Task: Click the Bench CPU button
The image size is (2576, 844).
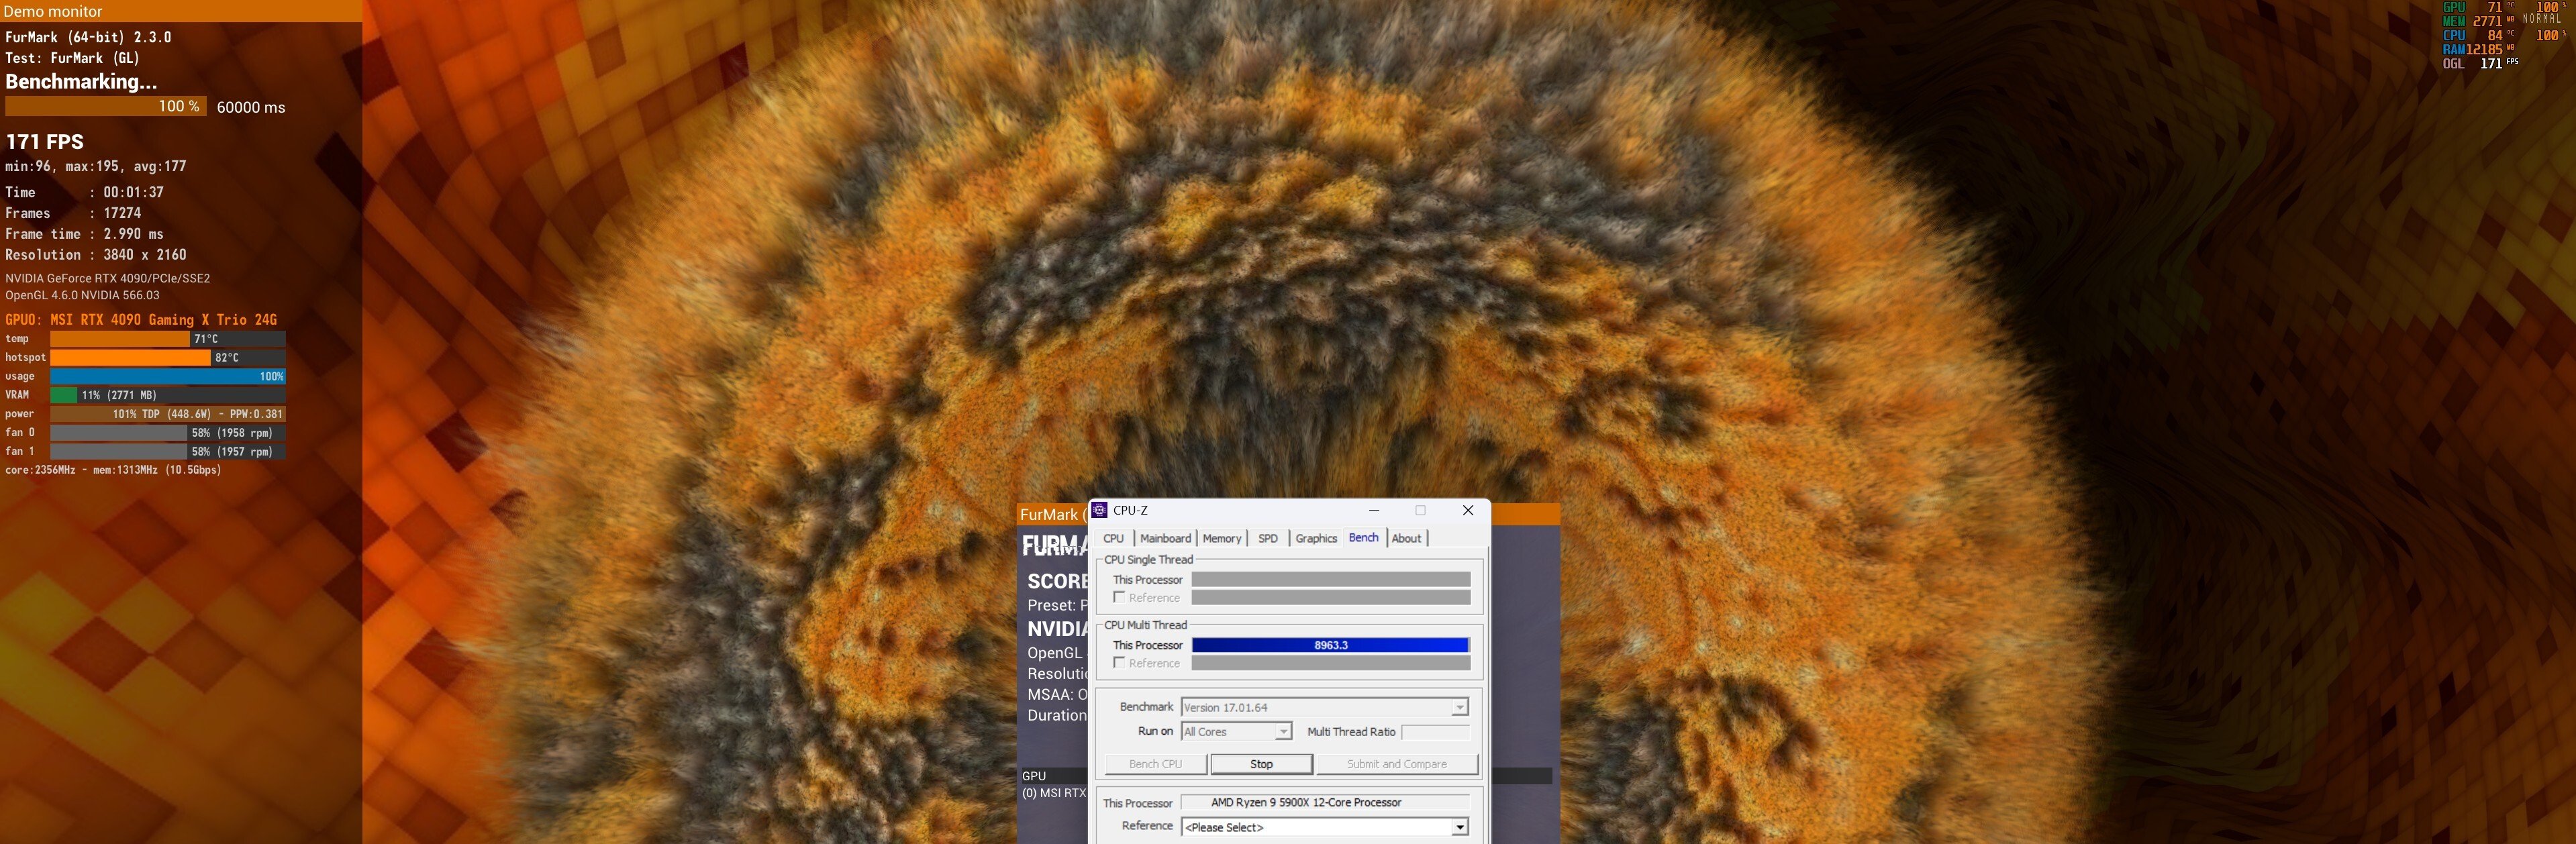Action: pos(1155,763)
